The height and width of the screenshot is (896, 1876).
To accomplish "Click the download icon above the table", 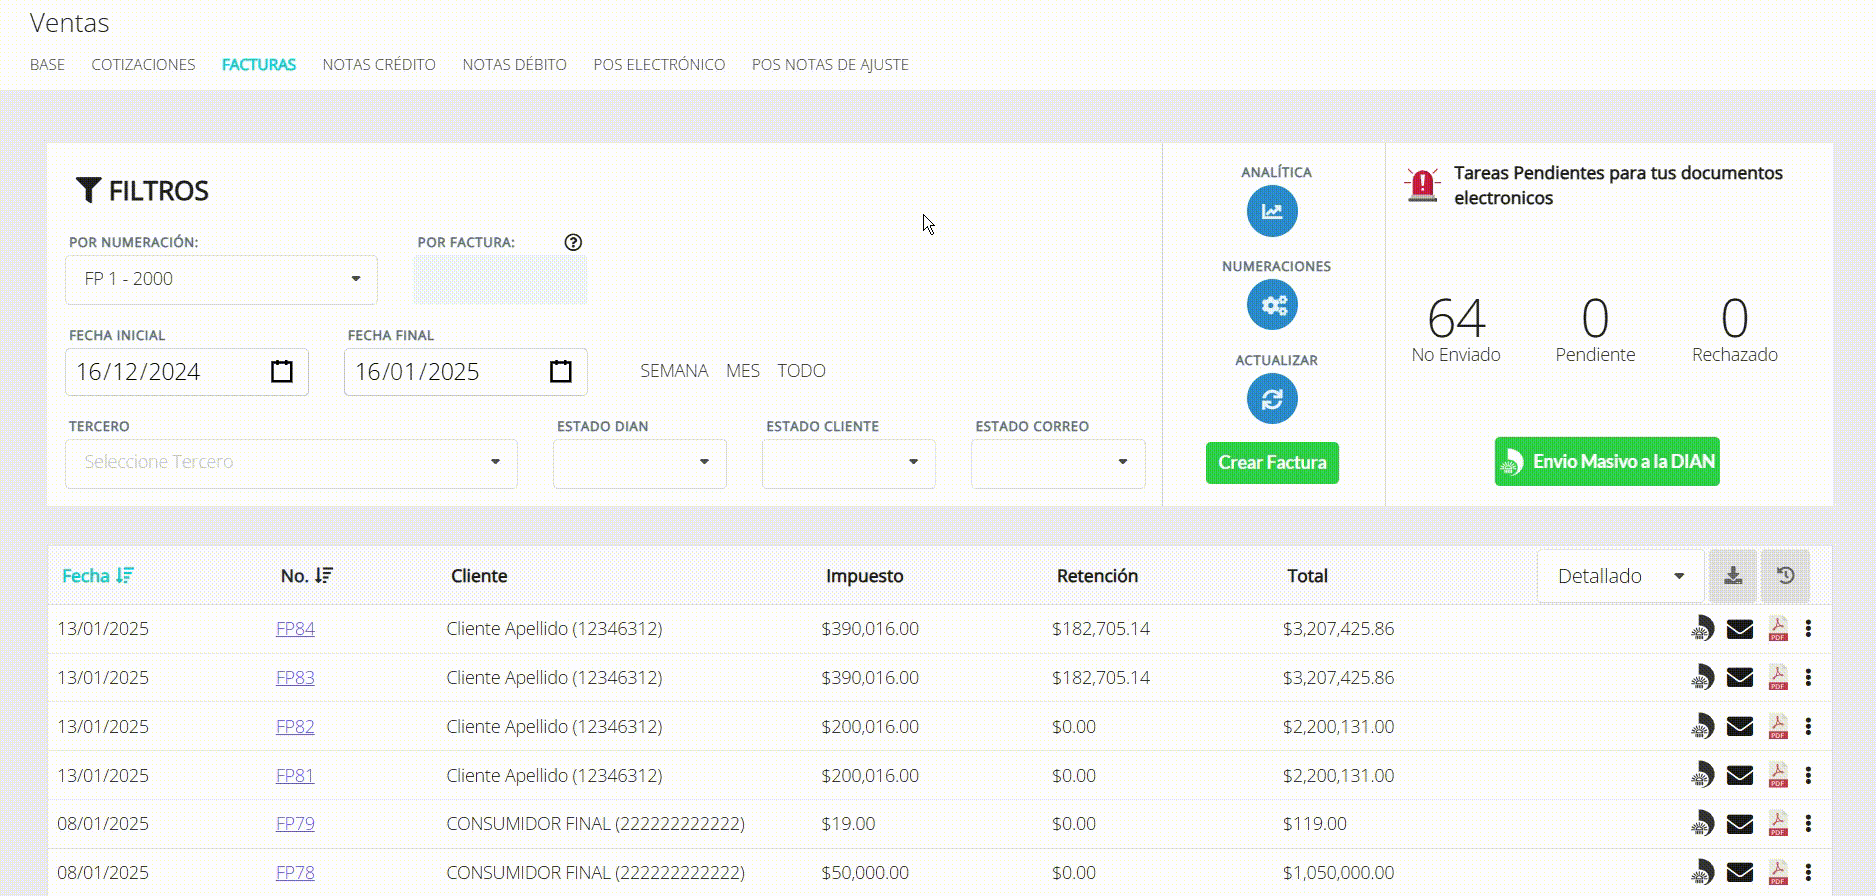I will (1733, 576).
